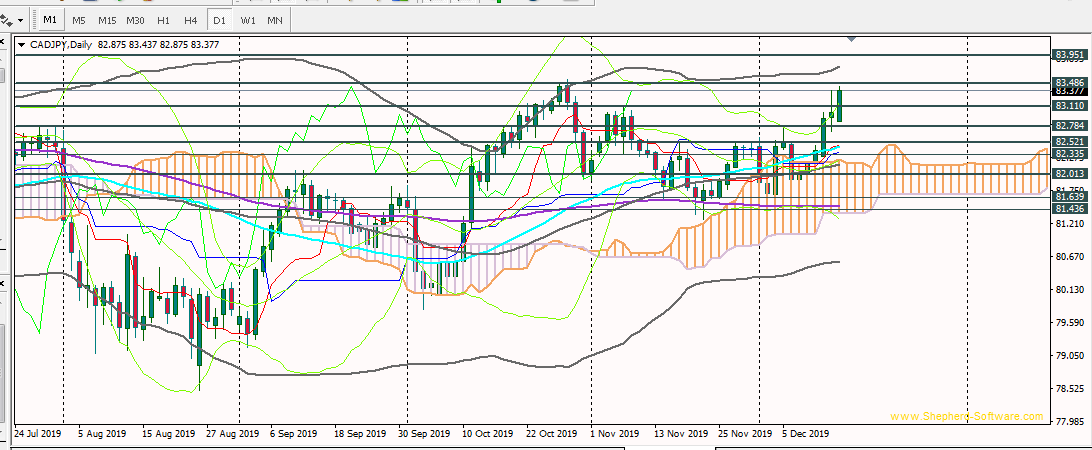Set chart period to H1
Screen dimensions: 1092x450
[164, 20]
